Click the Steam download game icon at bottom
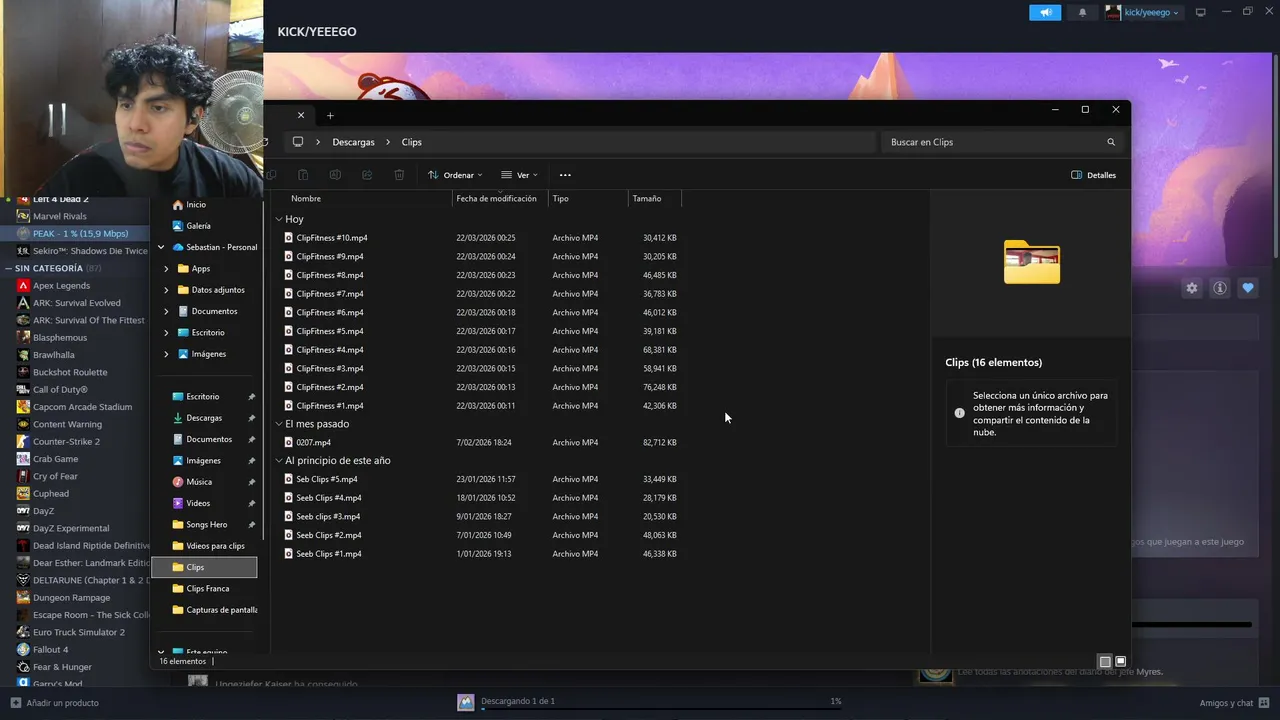Image resolution: width=1280 pixels, height=720 pixels. point(466,702)
